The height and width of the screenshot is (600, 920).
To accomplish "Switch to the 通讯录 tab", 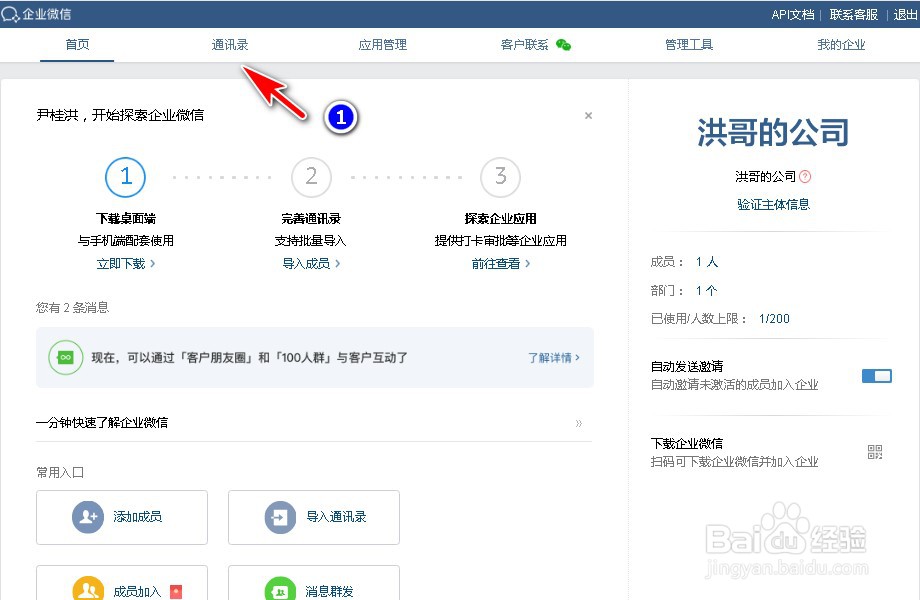I will [230, 45].
